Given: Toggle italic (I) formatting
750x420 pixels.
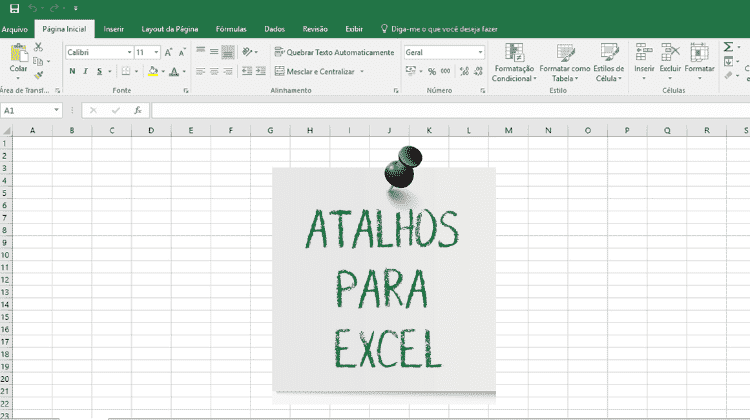Looking at the screenshot, I should [x=86, y=72].
